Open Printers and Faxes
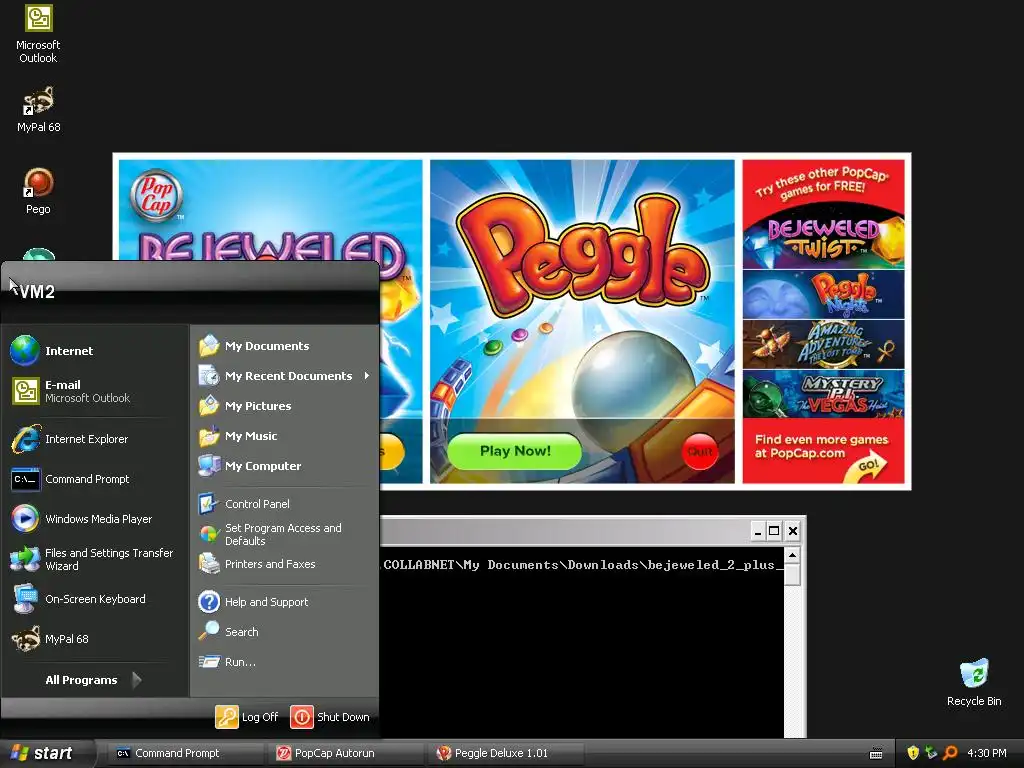 click(285, 564)
